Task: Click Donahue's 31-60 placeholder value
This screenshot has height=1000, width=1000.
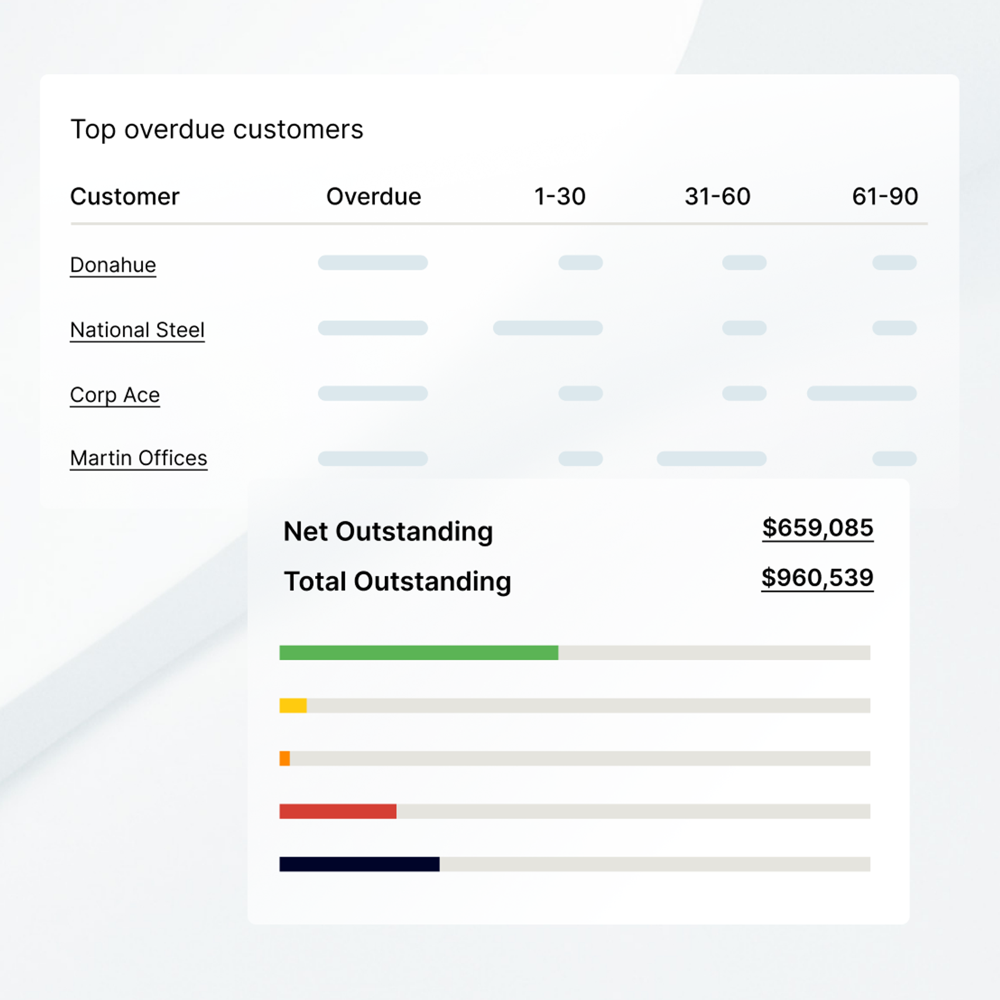Action: pos(744,263)
